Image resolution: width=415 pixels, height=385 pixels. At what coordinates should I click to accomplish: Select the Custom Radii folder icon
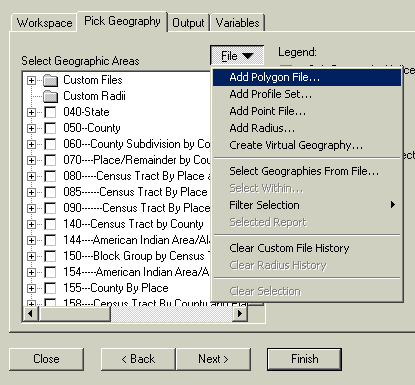pos(51,96)
